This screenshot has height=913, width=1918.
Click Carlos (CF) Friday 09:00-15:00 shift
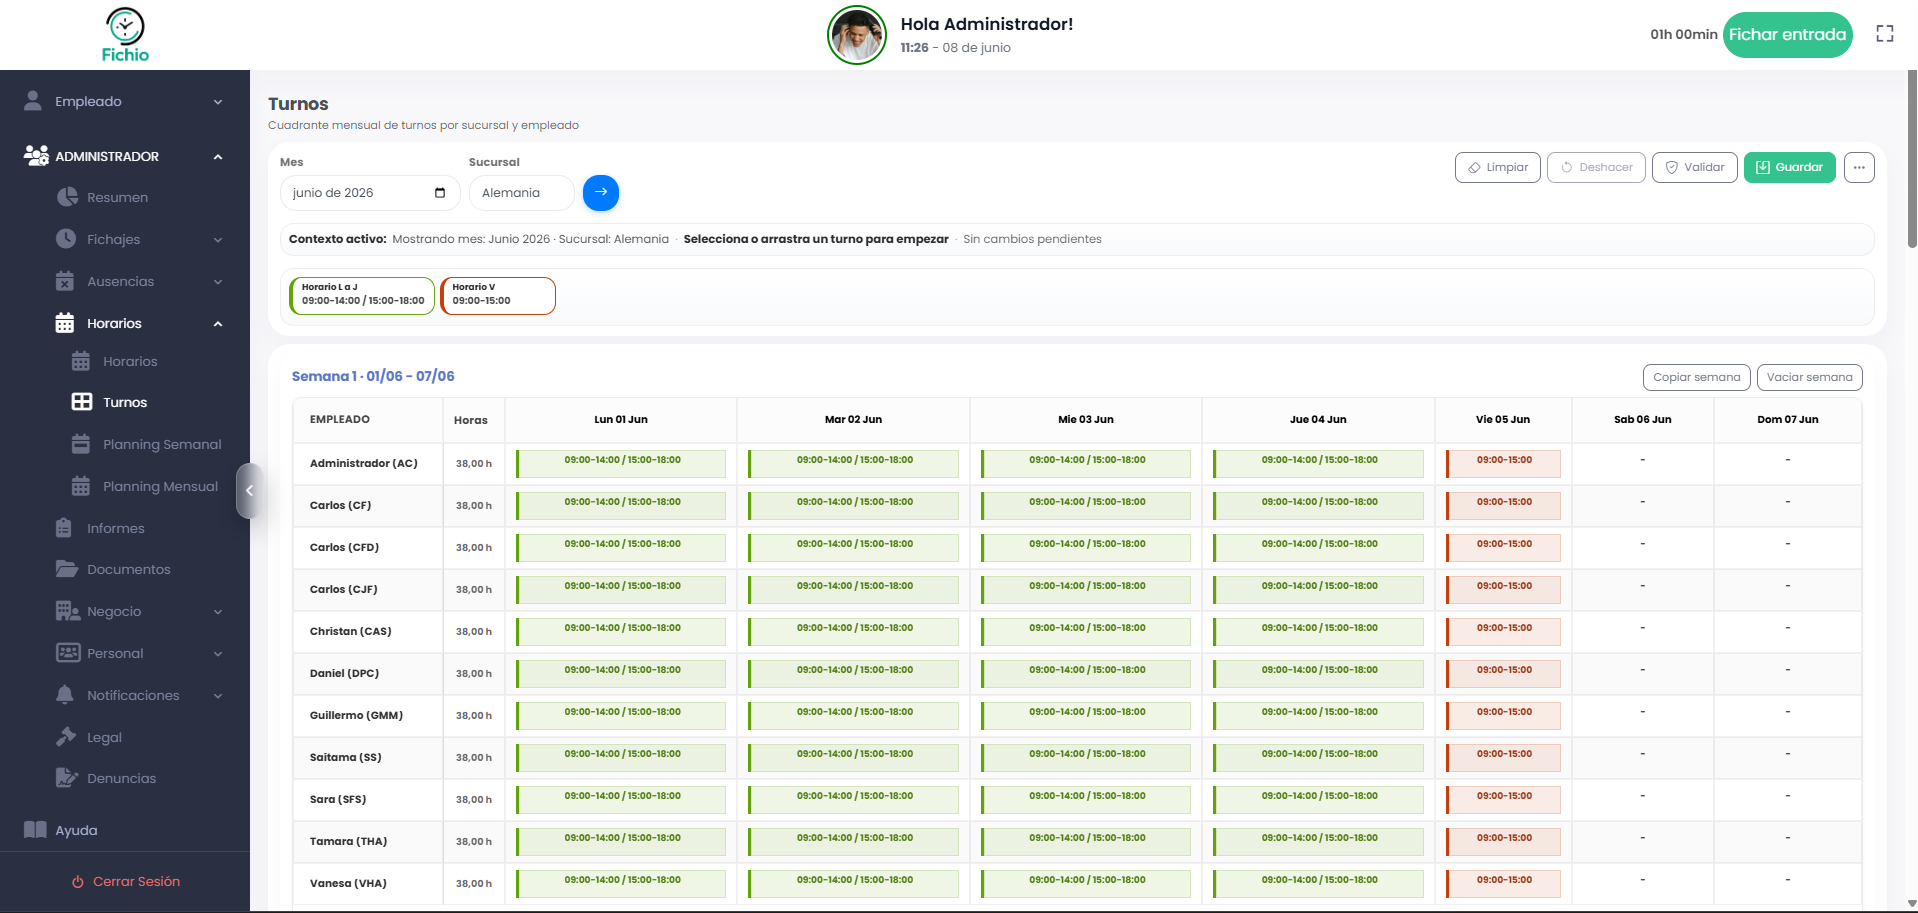tap(1503, 506)
